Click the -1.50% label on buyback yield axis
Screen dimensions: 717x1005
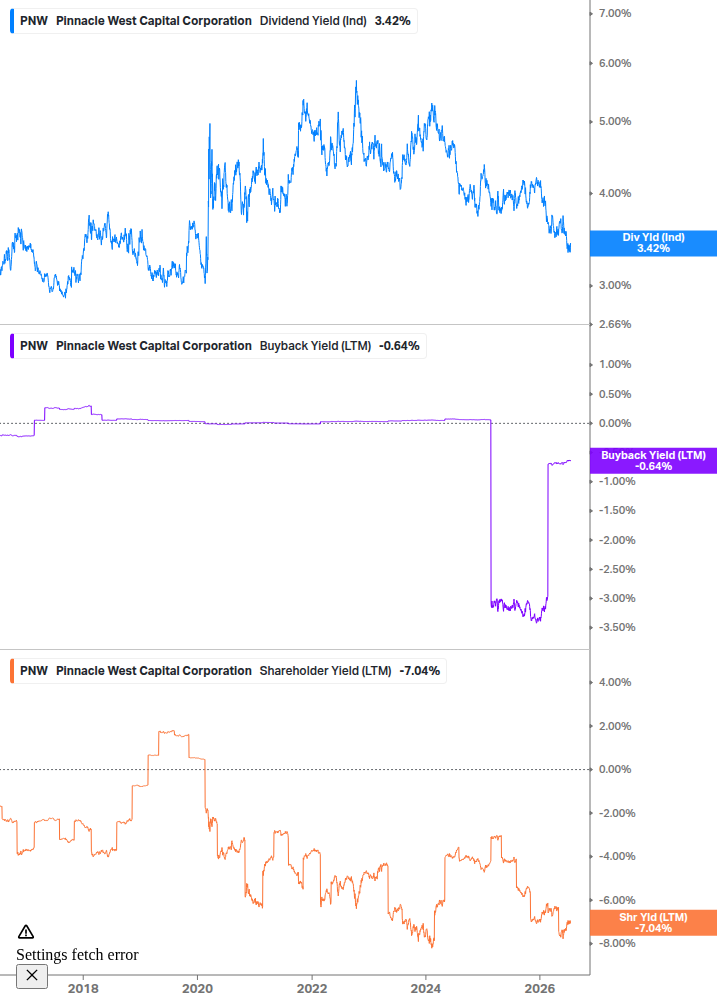coord(617,510)
